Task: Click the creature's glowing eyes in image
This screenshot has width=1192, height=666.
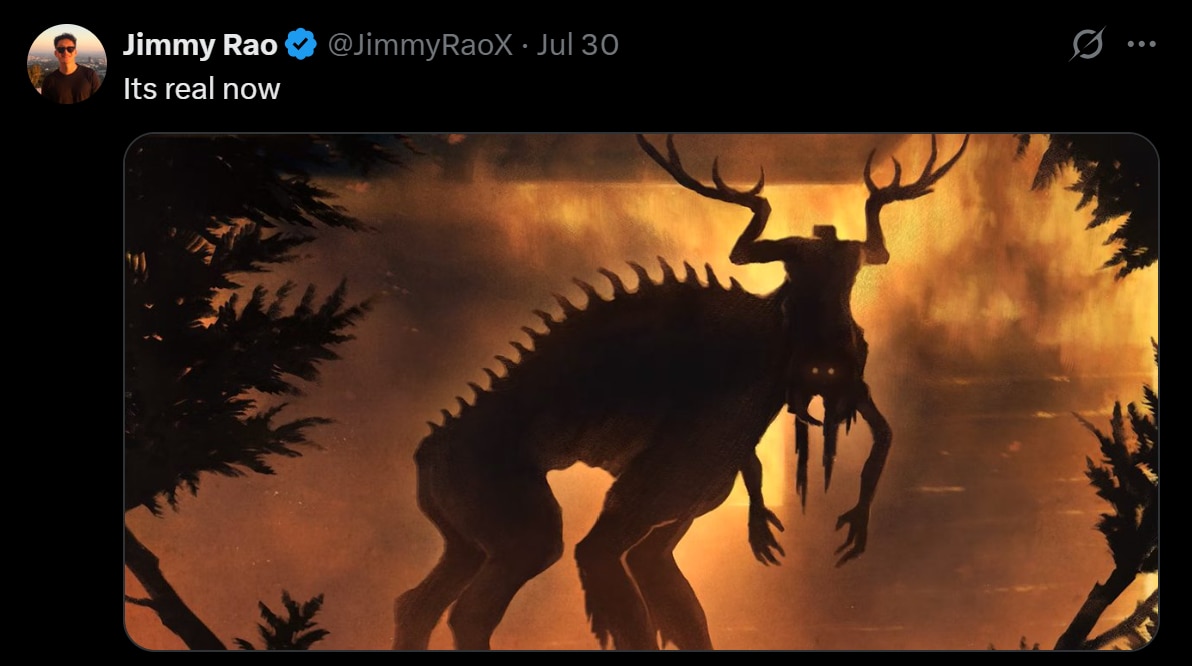Action: [825, 372]
